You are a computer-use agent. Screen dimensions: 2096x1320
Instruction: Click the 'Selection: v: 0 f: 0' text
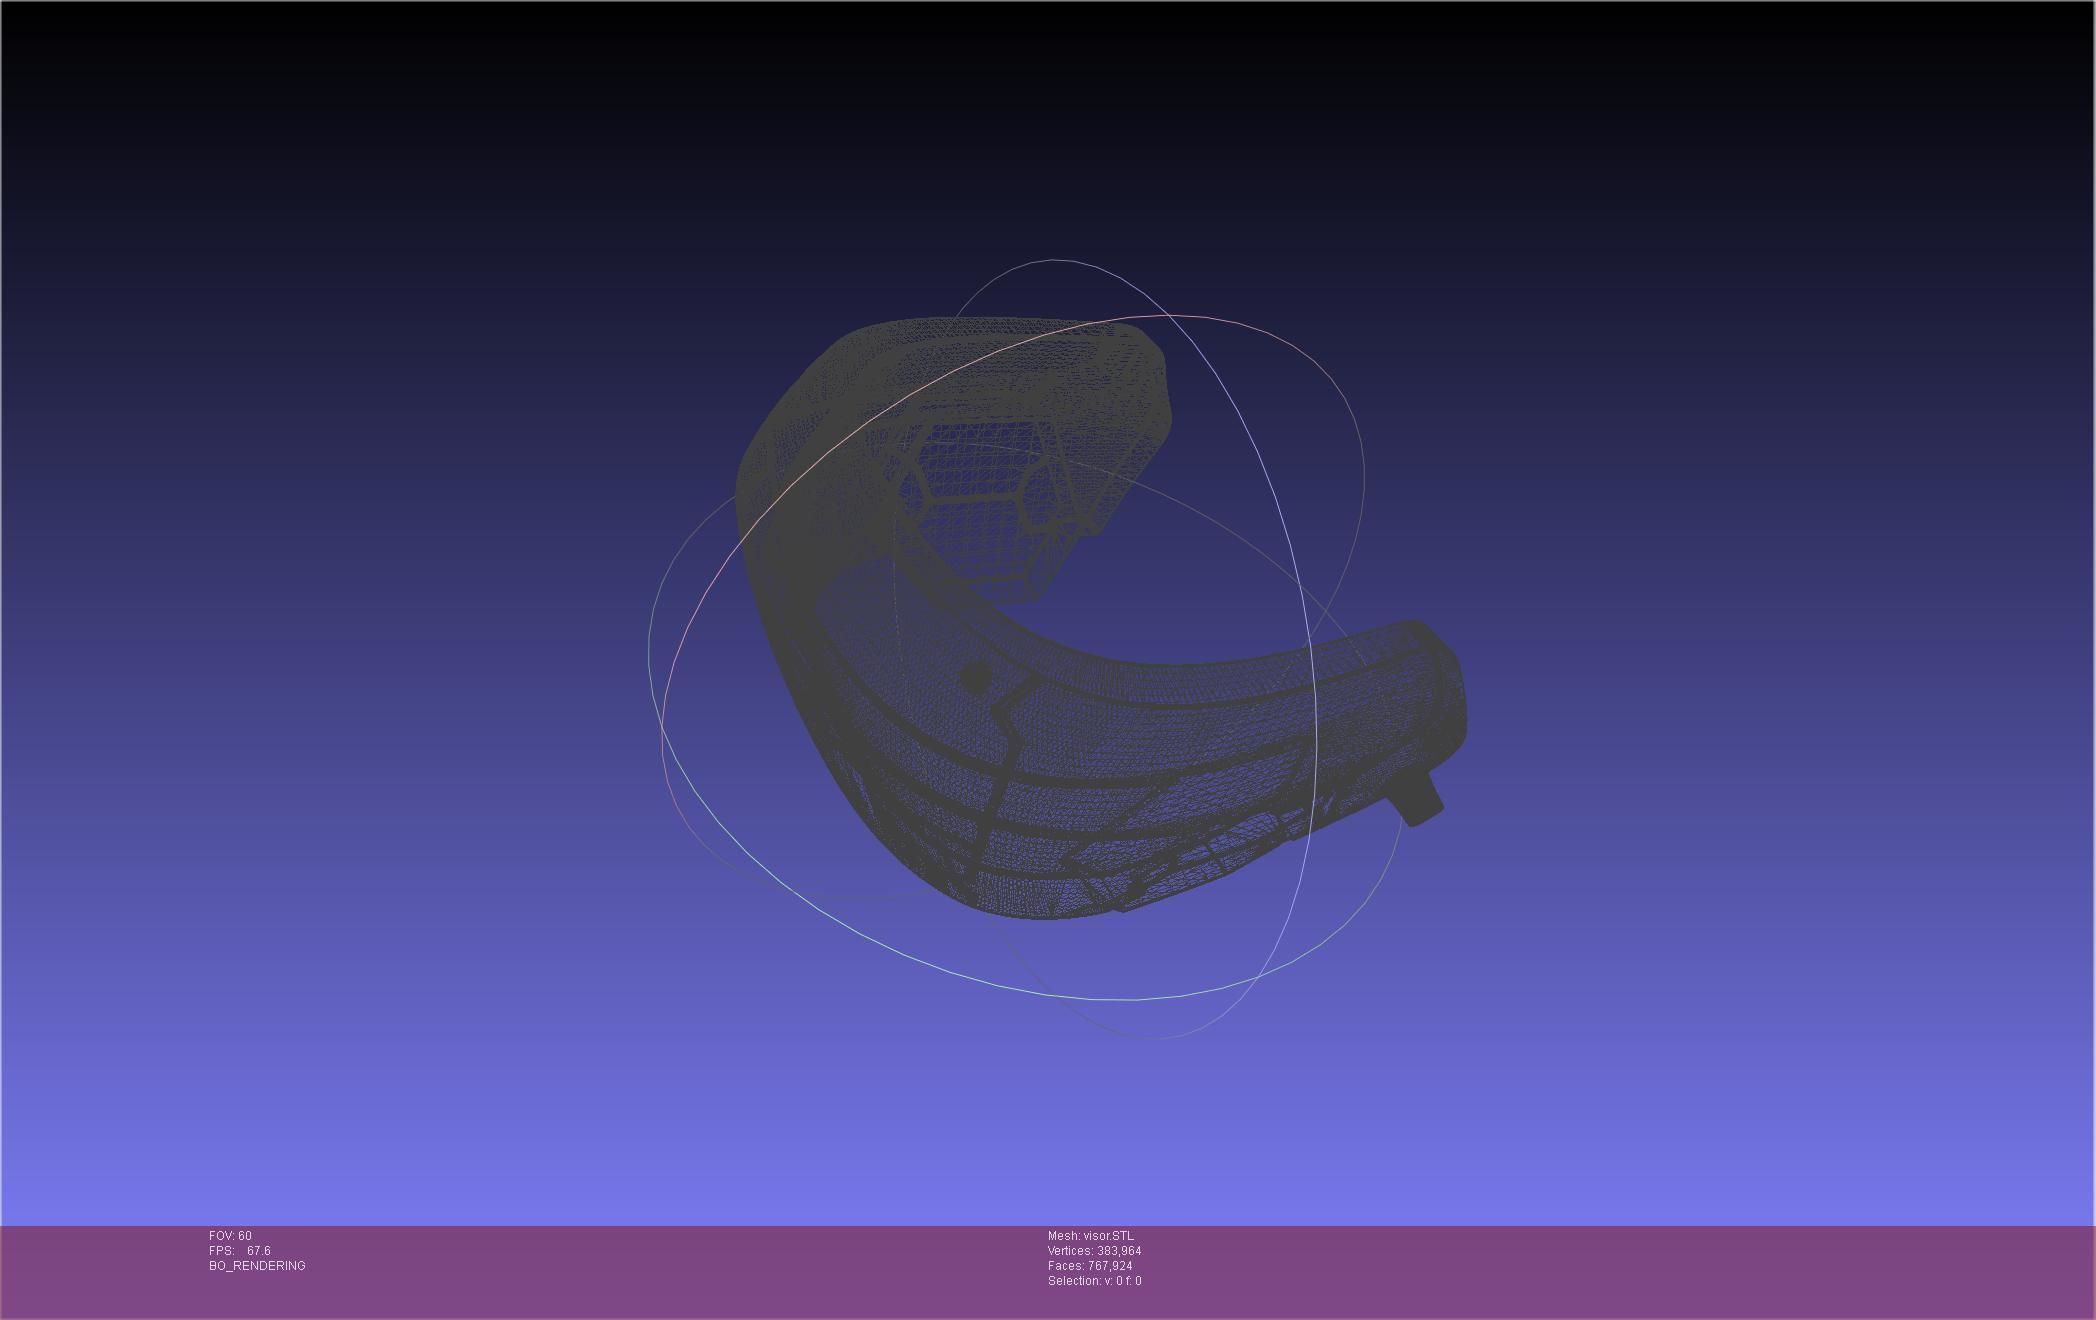(x=1095, y=1281)
